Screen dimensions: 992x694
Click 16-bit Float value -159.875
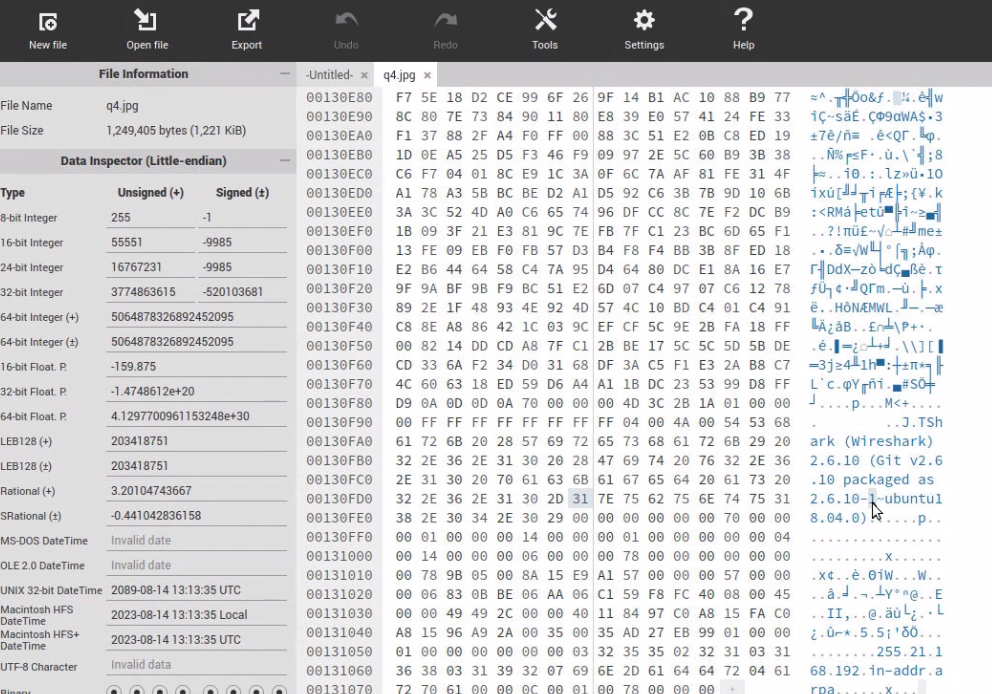[x=196, y=366]
